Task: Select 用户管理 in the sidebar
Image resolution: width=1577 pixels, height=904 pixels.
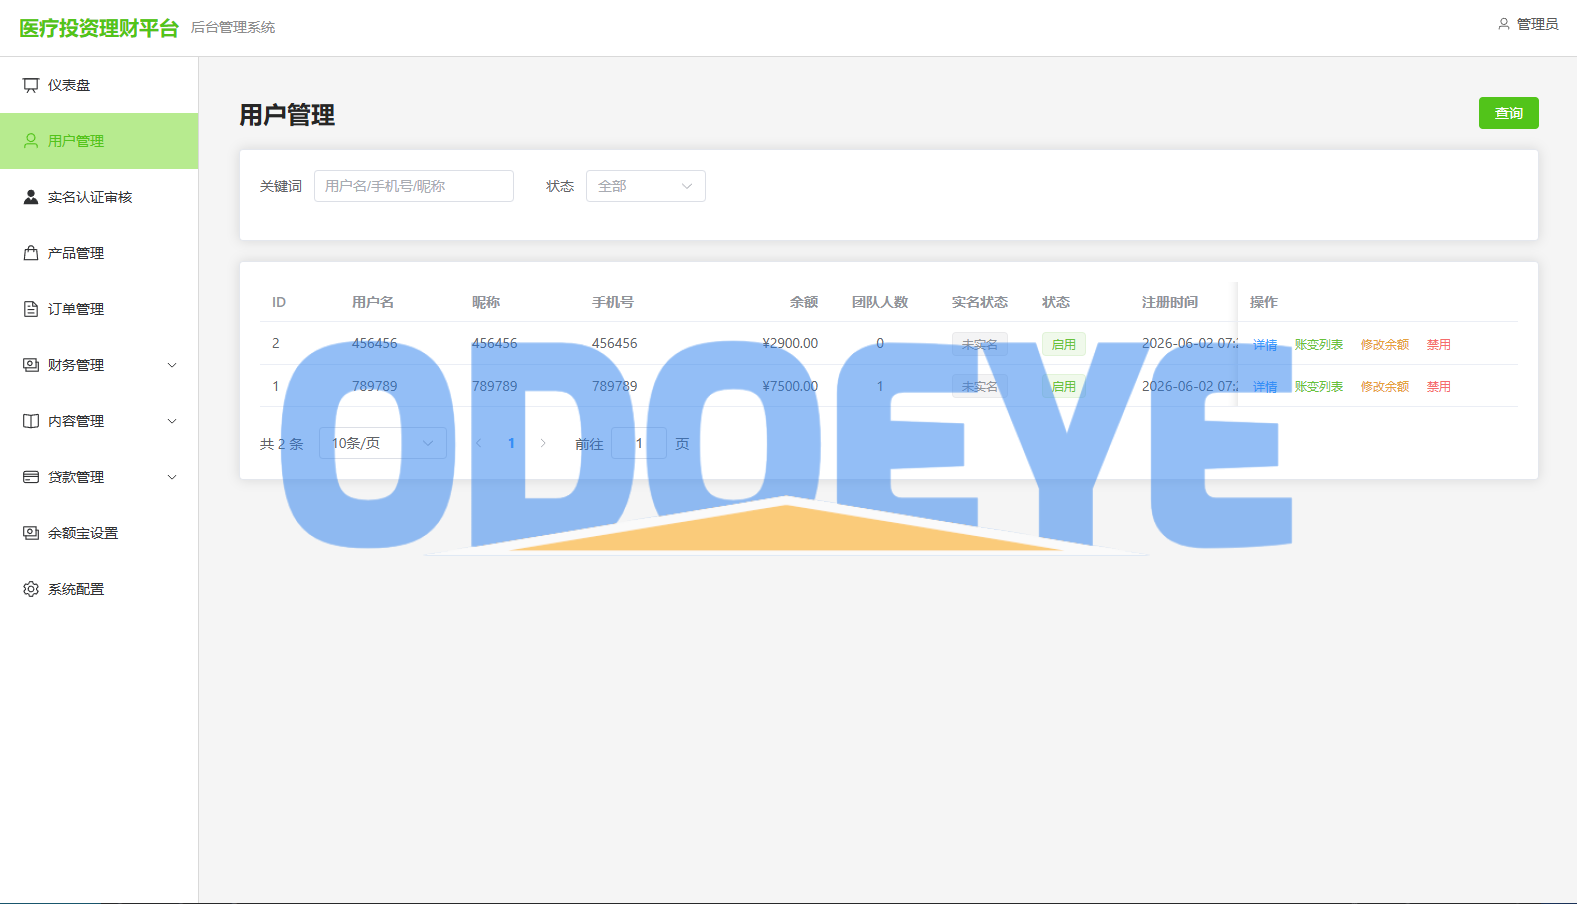Action: tap(99, 141)
